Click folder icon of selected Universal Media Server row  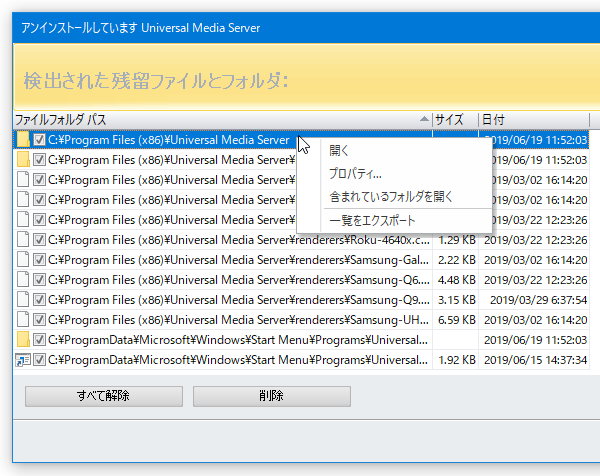pyautogui.click(x=23, y=140)
